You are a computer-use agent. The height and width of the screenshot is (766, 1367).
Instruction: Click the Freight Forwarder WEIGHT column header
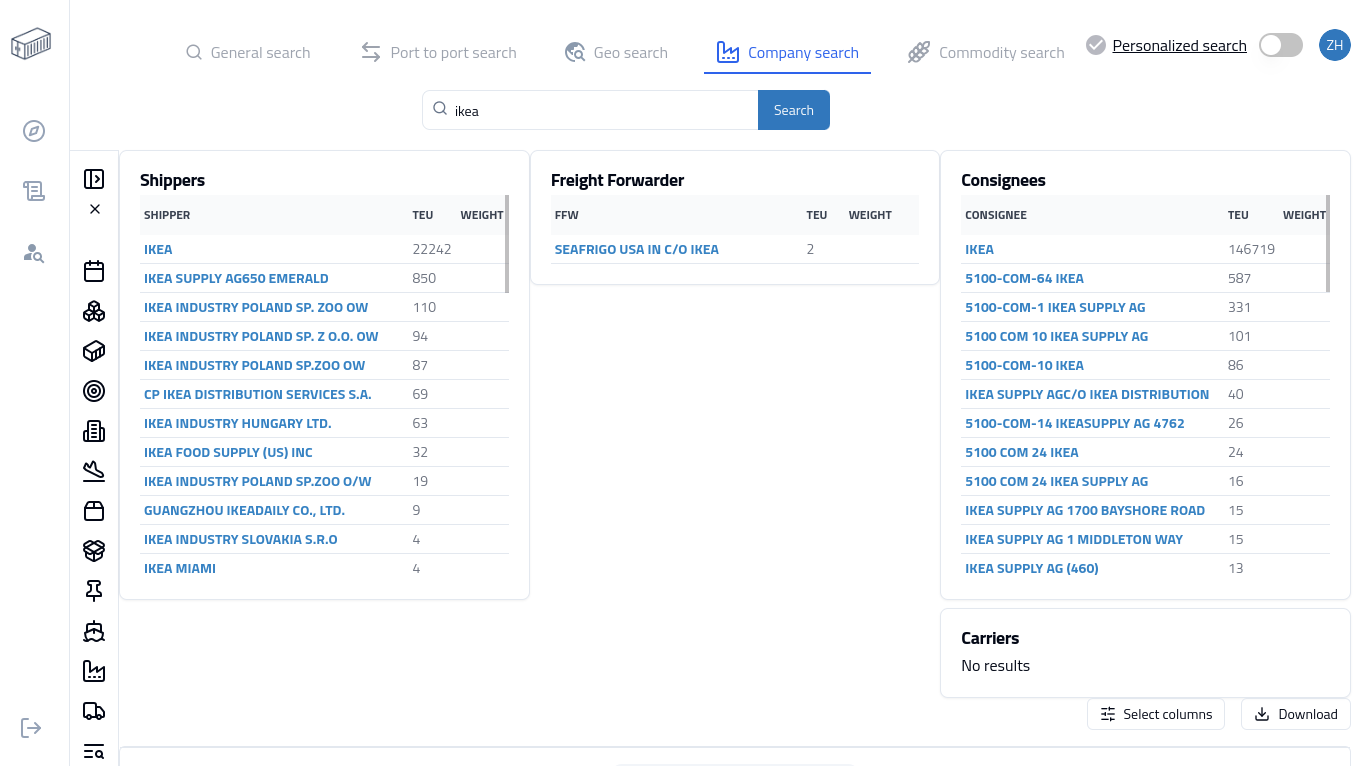click(870, 215)
